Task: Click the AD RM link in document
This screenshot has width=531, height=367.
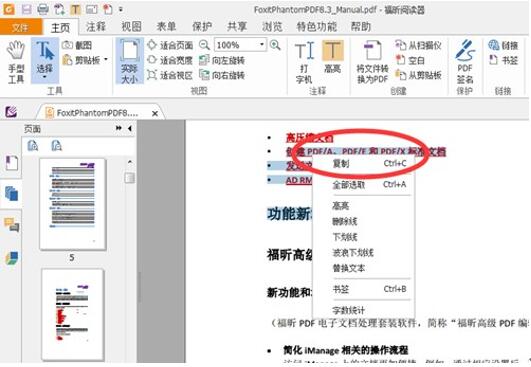Action: [x=298, y=180]
